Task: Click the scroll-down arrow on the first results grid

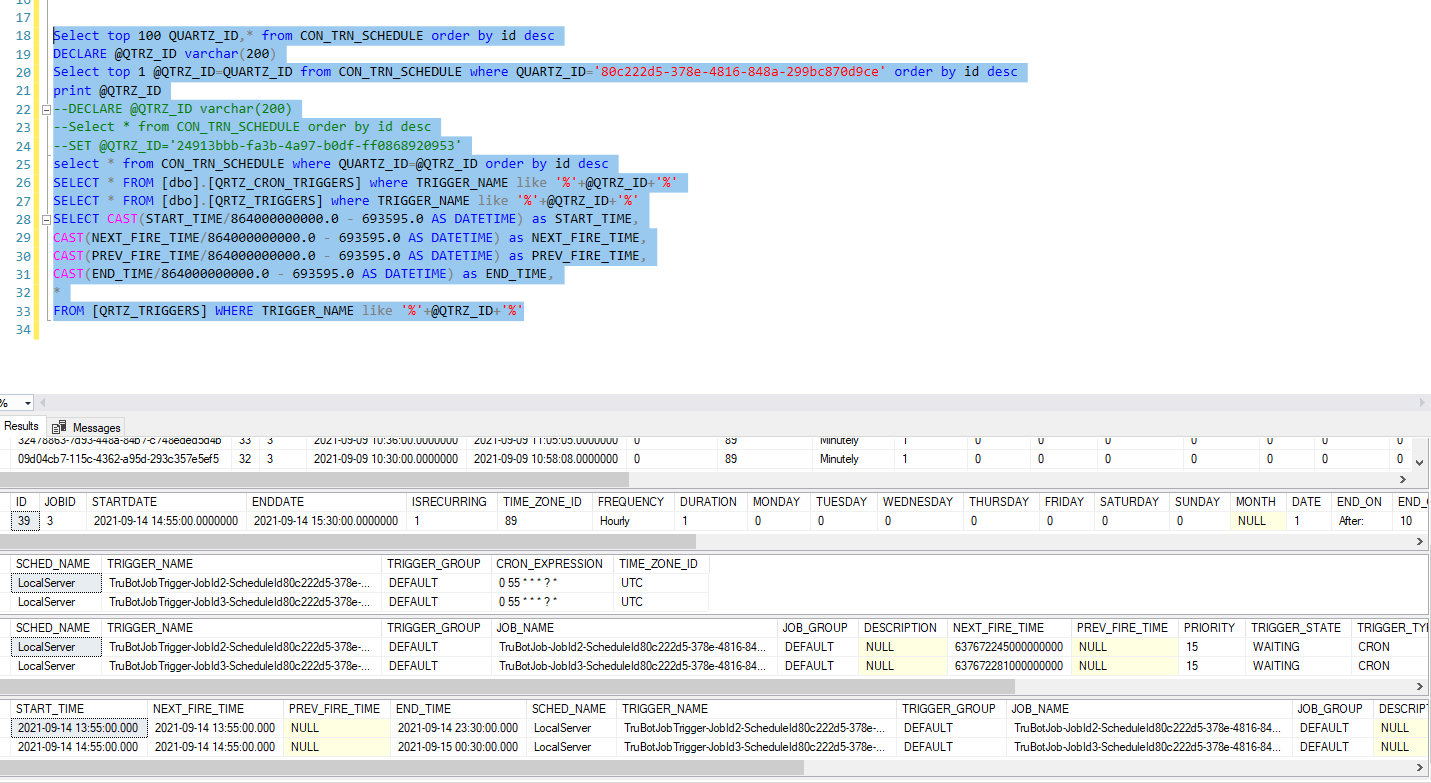Action: tap(1419, 461)
